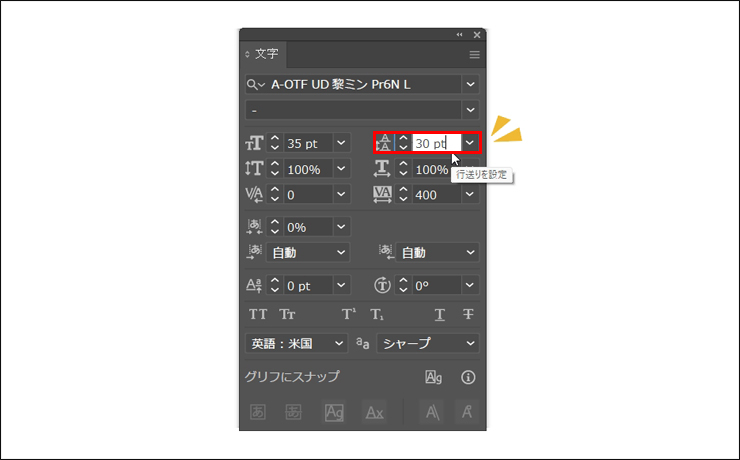Apply Strikethrough text formatting
The image size is (740, 460).
[467, 314]
